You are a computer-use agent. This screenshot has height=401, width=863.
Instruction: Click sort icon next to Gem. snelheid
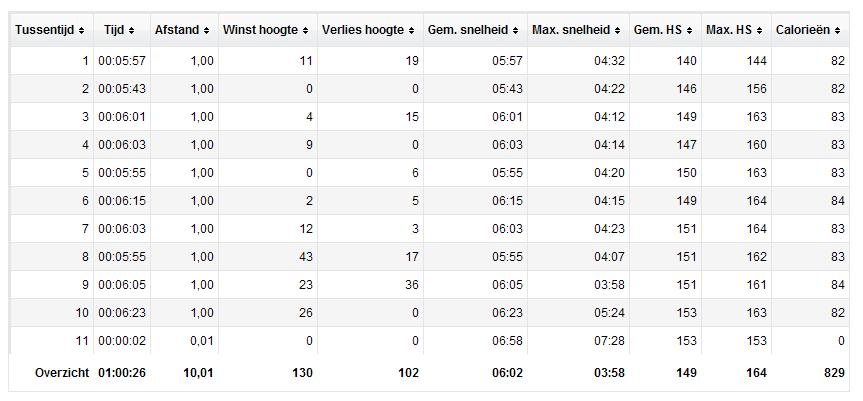coord(515,31)
